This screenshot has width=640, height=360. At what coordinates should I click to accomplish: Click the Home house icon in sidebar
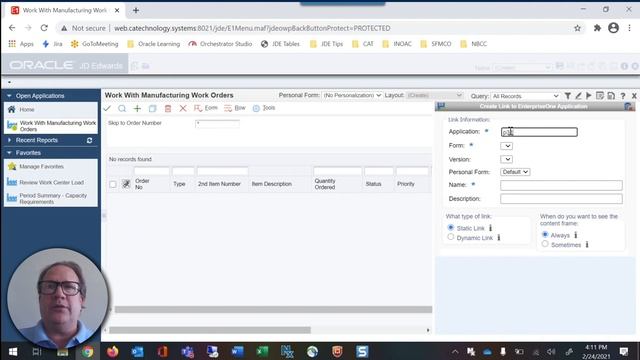click(11, 109)
